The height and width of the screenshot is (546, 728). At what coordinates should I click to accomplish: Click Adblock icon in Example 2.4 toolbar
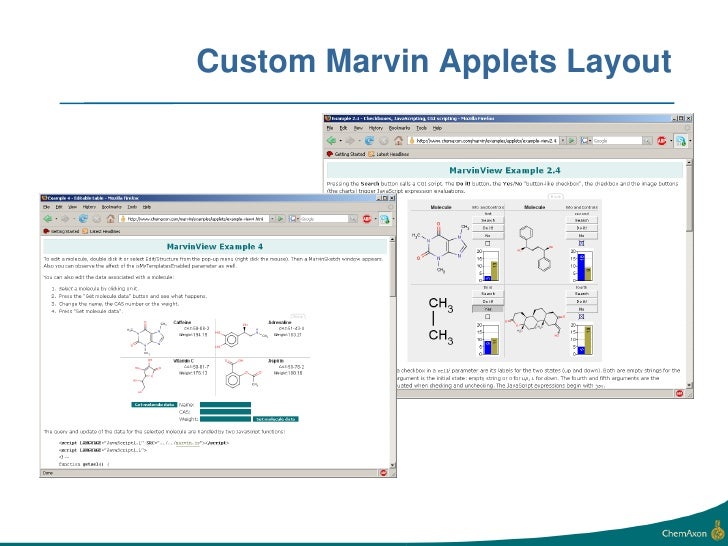click(x=662, y=141)
